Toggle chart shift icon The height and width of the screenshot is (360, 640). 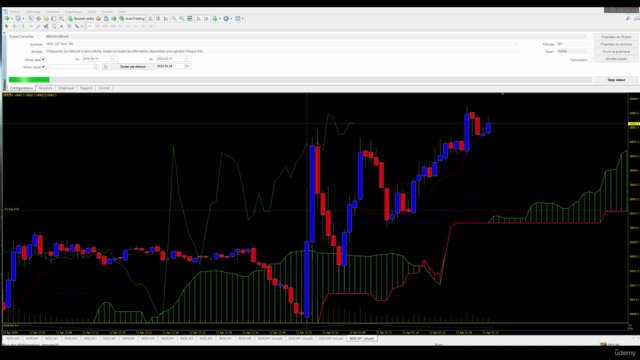pos(206,19)
